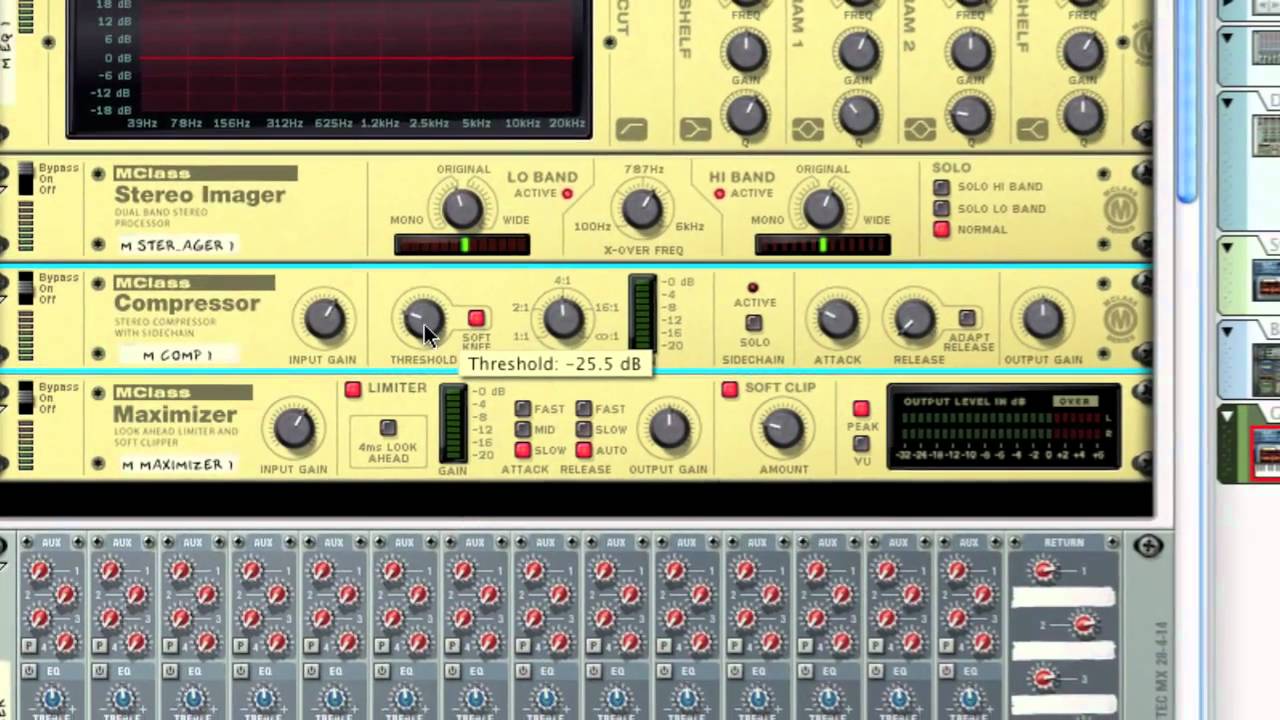
Task: Select Normal solo mode on the Stereo Imager
Action: 941,229
